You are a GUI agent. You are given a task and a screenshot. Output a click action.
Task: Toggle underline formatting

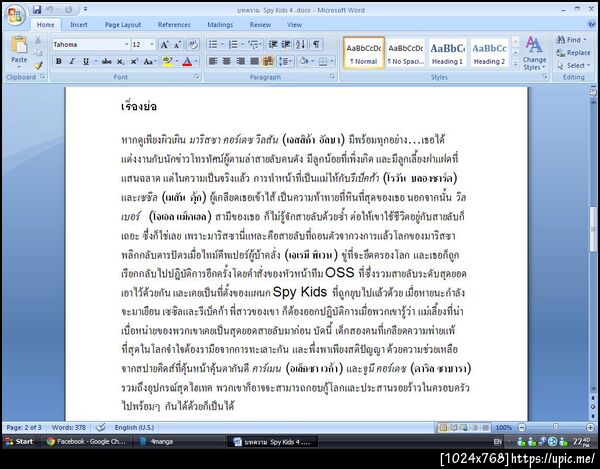tap(86, 61)
